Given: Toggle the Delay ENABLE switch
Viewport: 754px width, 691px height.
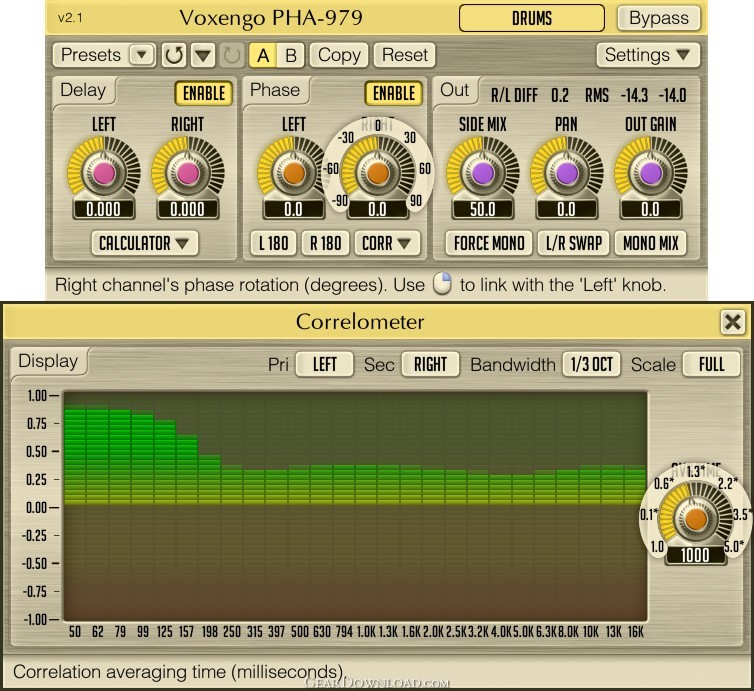Looking at the screenshot, I should 204,93.
